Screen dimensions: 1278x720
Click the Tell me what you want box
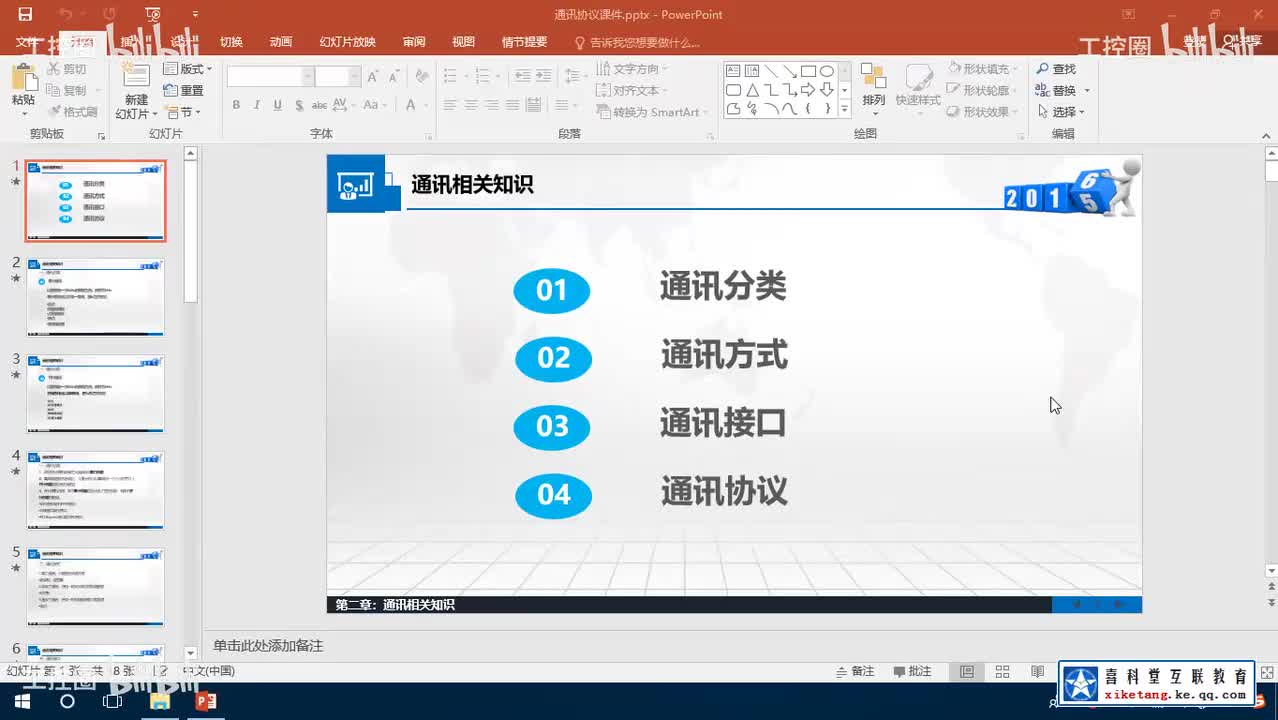[637, 43]
